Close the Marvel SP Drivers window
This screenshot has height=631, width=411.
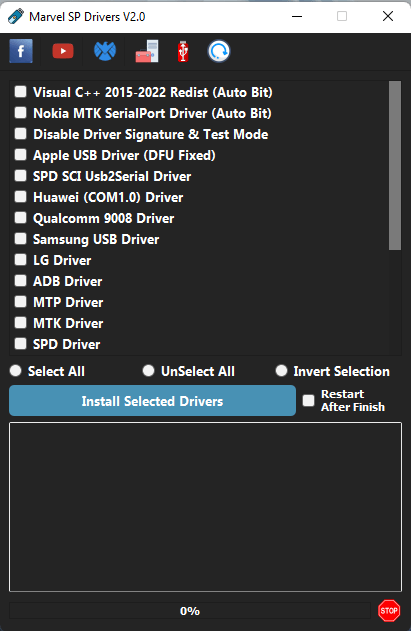pos(388,16)
